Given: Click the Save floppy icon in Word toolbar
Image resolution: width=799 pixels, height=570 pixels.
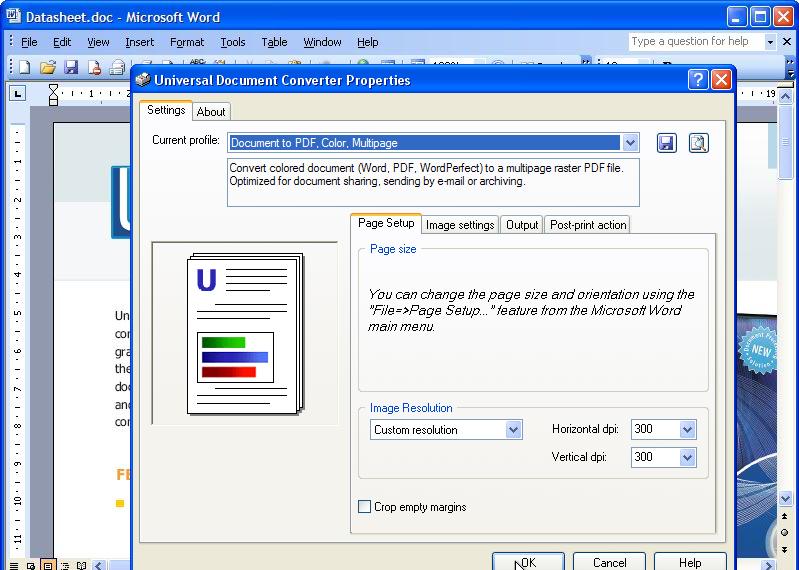Looking at the screenshot, I should click(71, 67).
